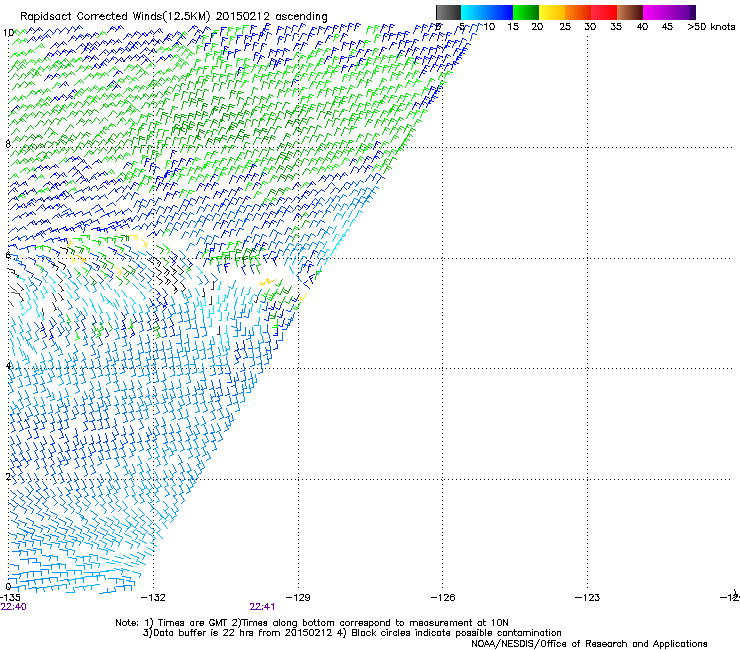This screenshot has width=740, height=650.
Task: Click the purple time label 22:41
Action: (x=262, y=607)
